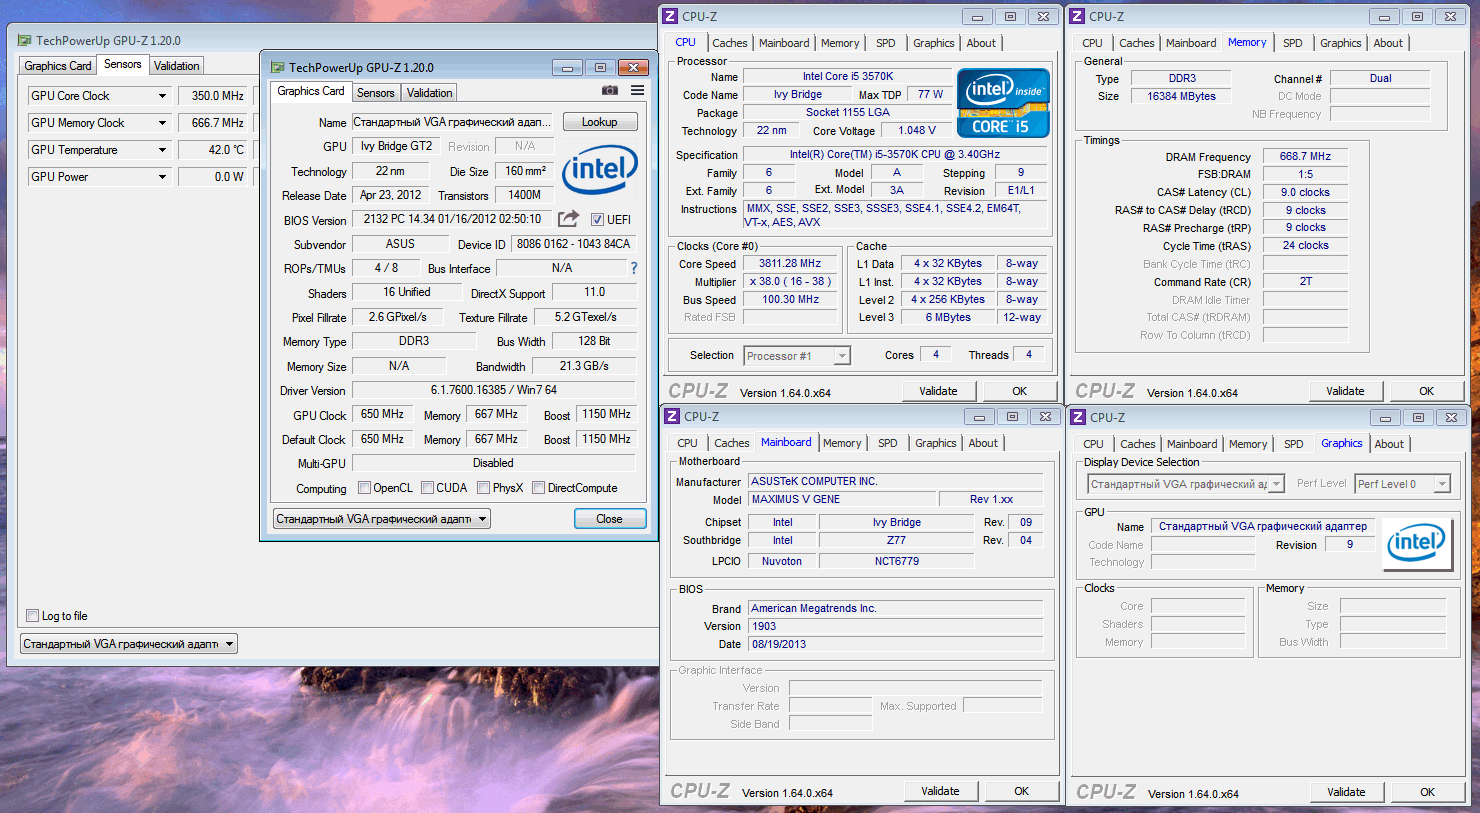Click the Intel logo in GPU-Z
Viewport: 1480px width, 813px height.
click(599, 170)
